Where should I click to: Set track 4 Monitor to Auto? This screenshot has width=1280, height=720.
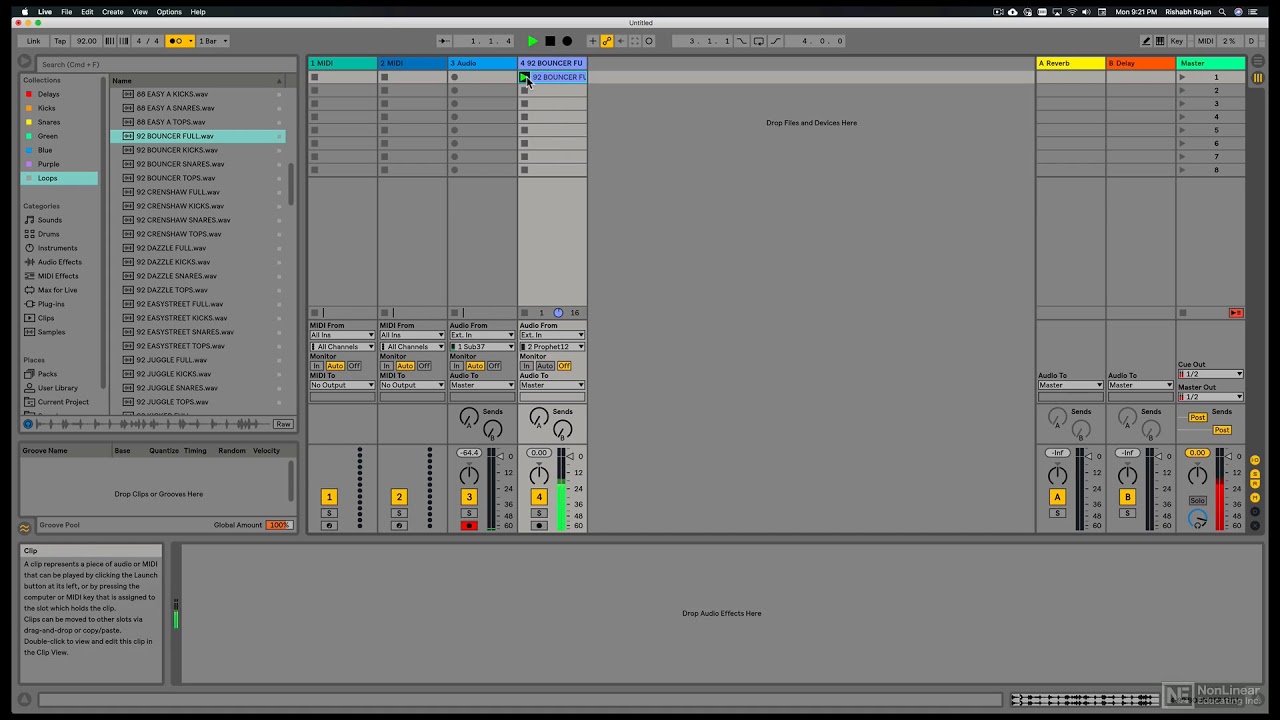tap(545, 366)
